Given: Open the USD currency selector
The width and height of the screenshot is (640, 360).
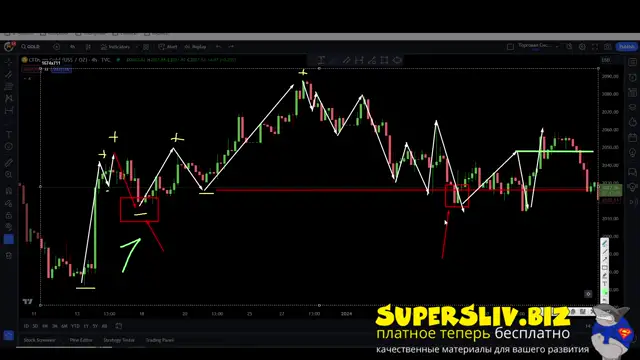Looking at the screenshot, I should pos(606,60).
